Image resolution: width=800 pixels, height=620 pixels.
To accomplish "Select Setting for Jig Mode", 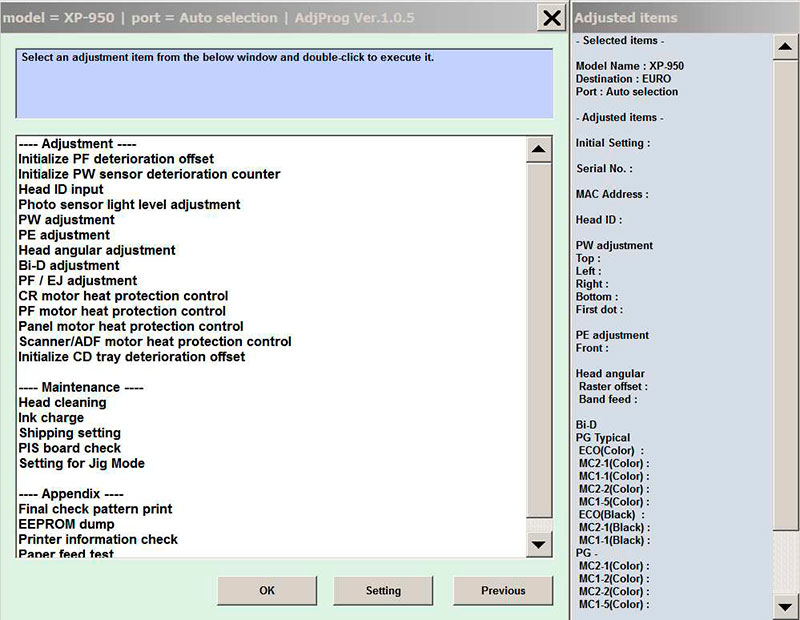I will [82, 464].
